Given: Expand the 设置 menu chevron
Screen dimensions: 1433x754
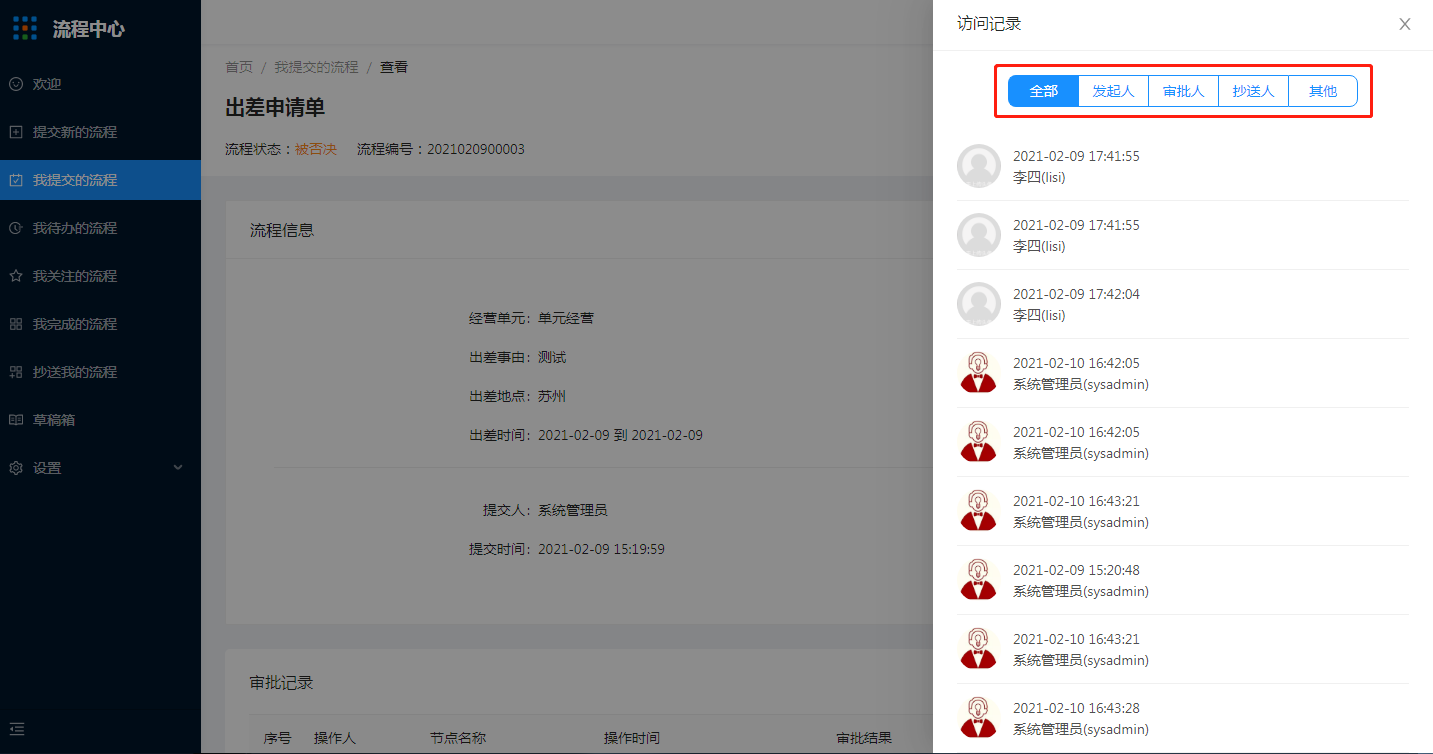Looking at the screenshot, I should (178, 468).
